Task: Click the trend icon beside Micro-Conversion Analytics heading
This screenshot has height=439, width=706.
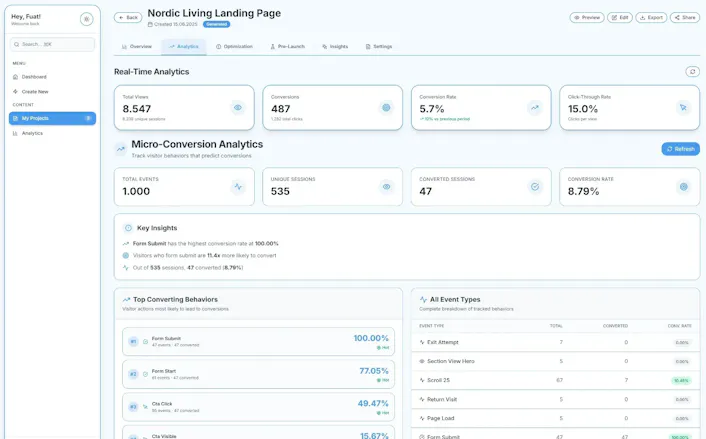Action: [121, 149]
